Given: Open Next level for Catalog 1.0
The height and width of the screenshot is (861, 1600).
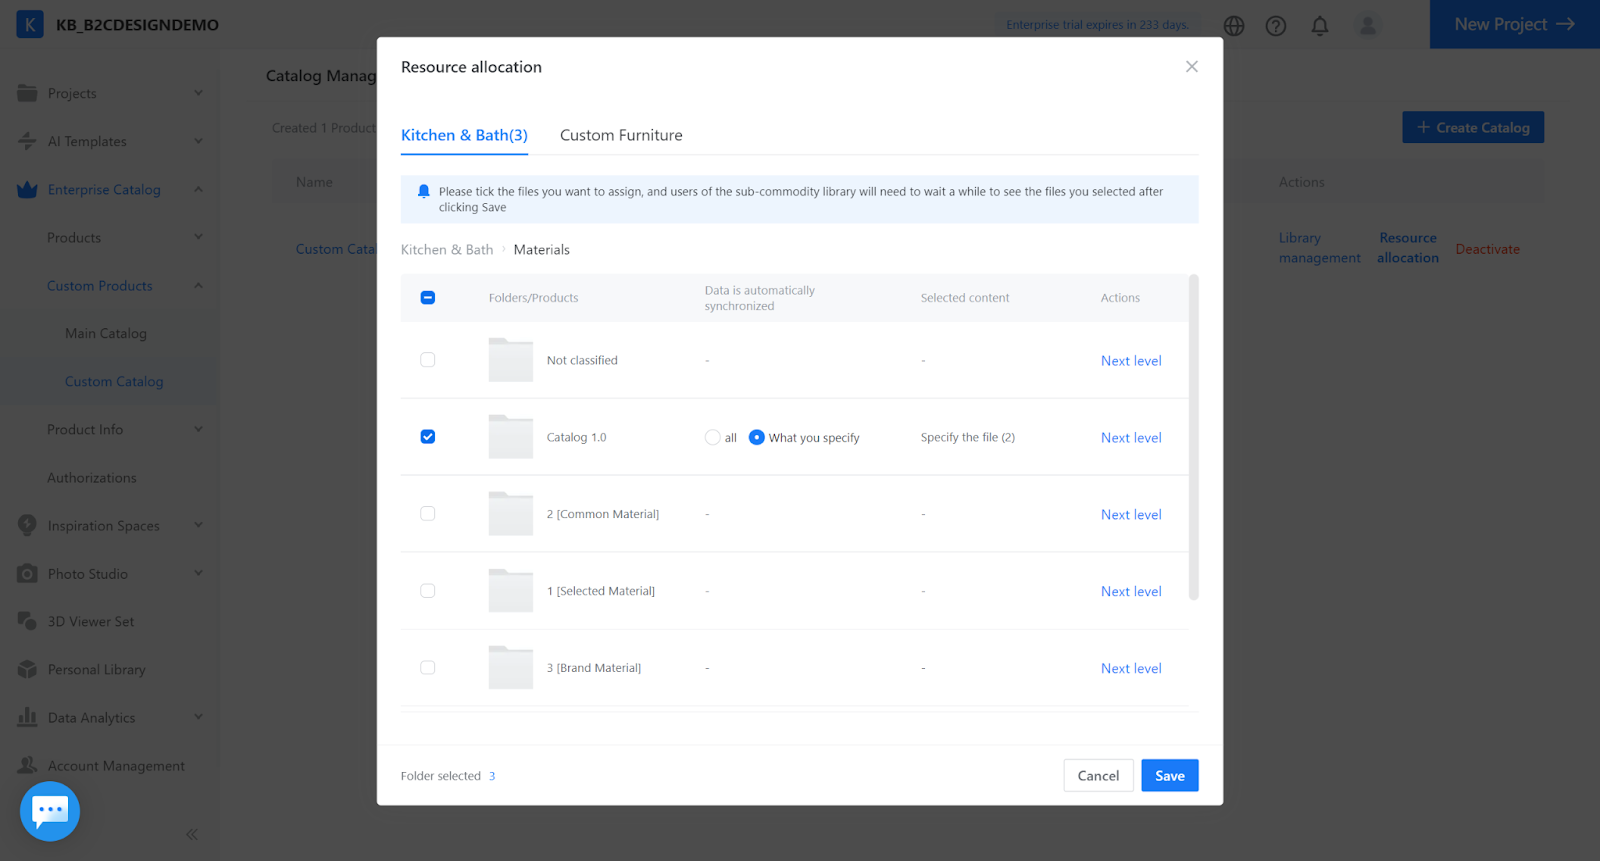Looking at the screenshot, I should [x=1131, y=438].
